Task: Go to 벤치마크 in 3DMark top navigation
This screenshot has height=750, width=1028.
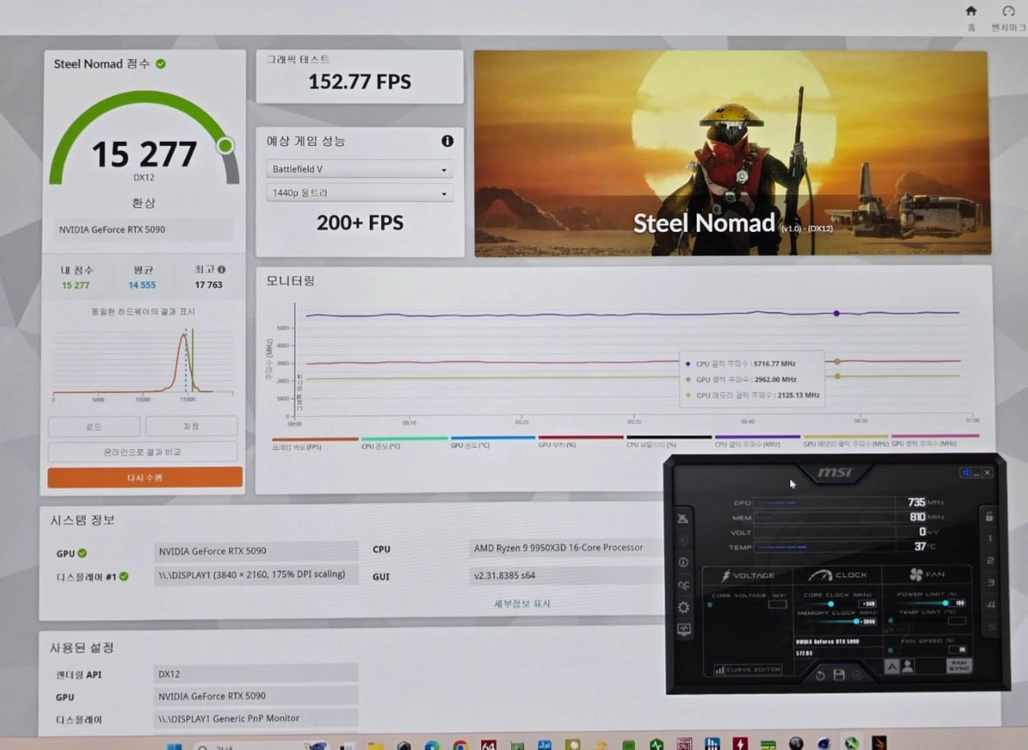Action: click(x=1008, y=18)
